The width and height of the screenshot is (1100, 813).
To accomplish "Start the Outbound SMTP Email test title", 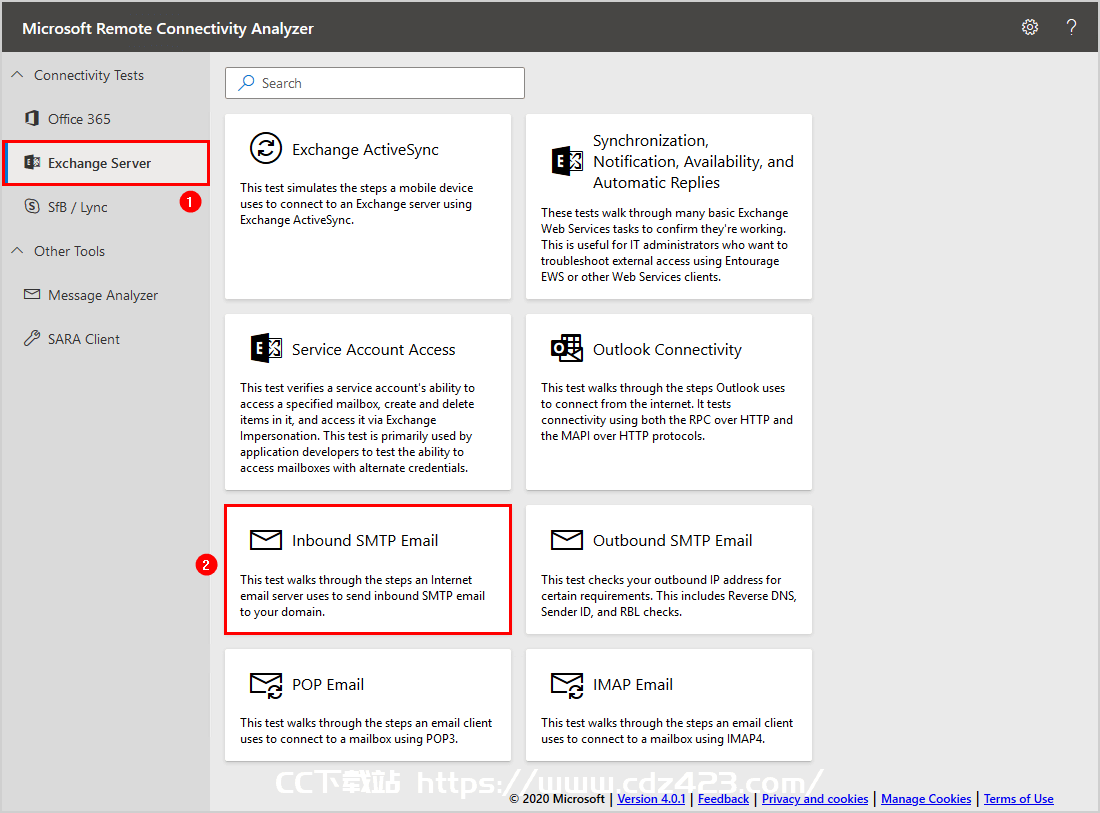I will point(672,540).
